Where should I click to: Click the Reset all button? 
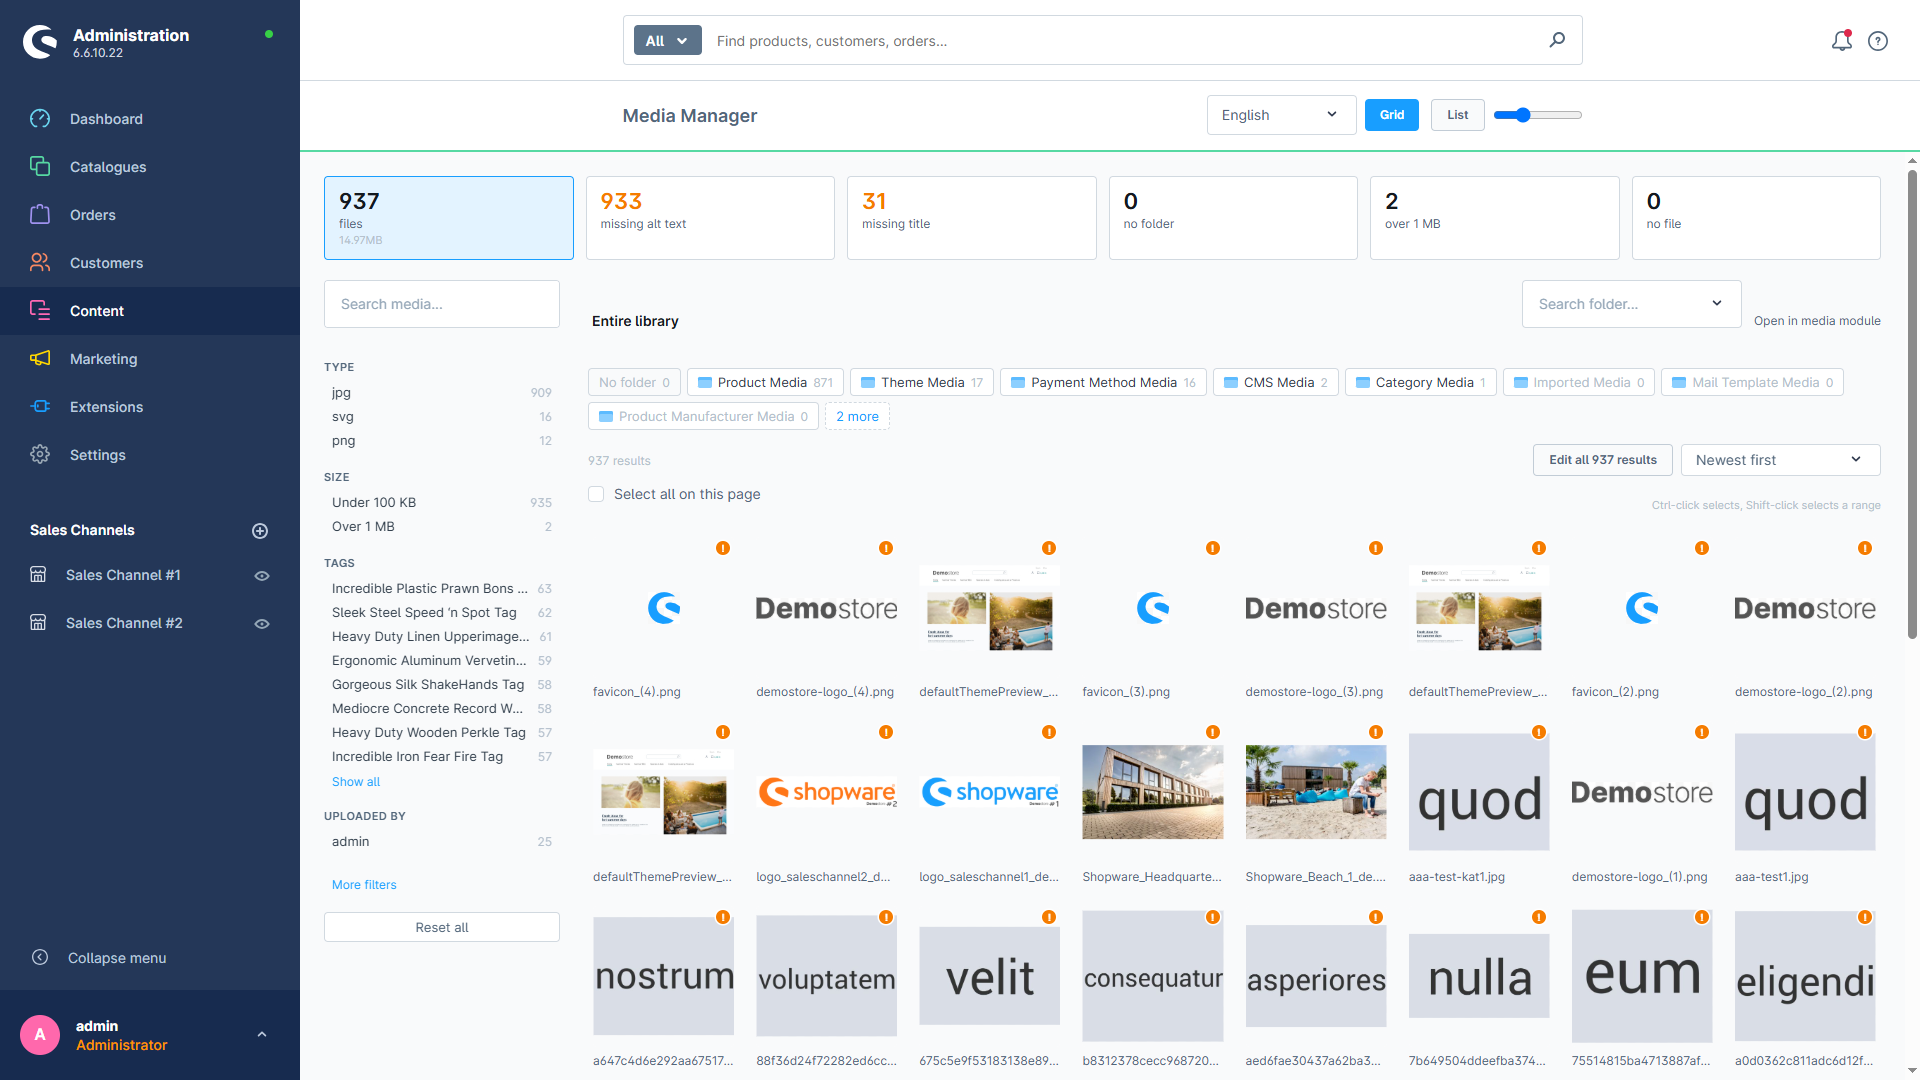[442, 927]
